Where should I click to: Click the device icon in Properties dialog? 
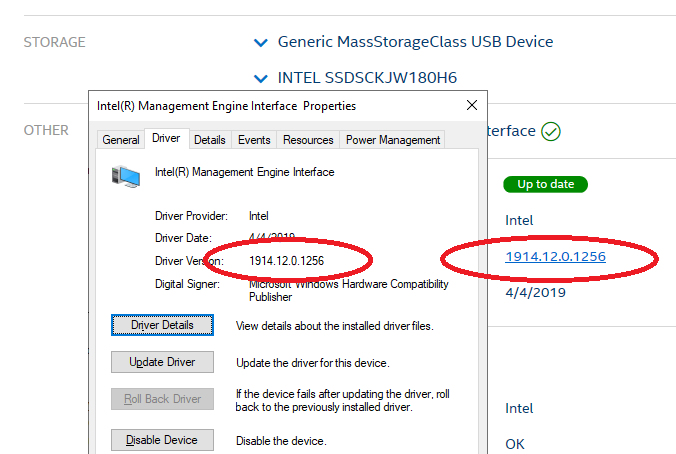(127, 177)
